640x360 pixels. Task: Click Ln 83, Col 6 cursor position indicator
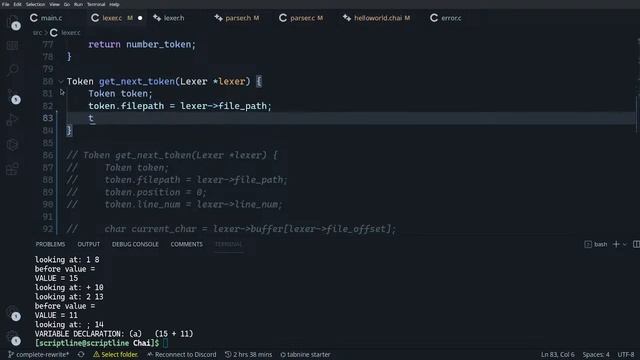point(558,354)
